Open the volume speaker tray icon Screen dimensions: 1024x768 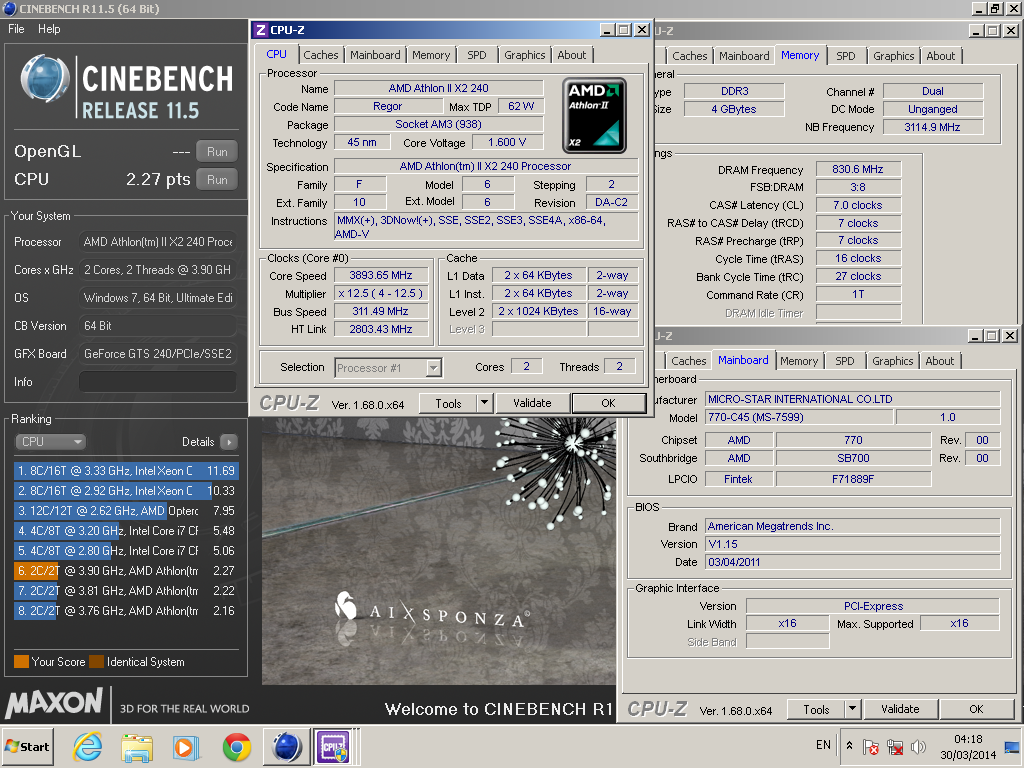(918, 746)
